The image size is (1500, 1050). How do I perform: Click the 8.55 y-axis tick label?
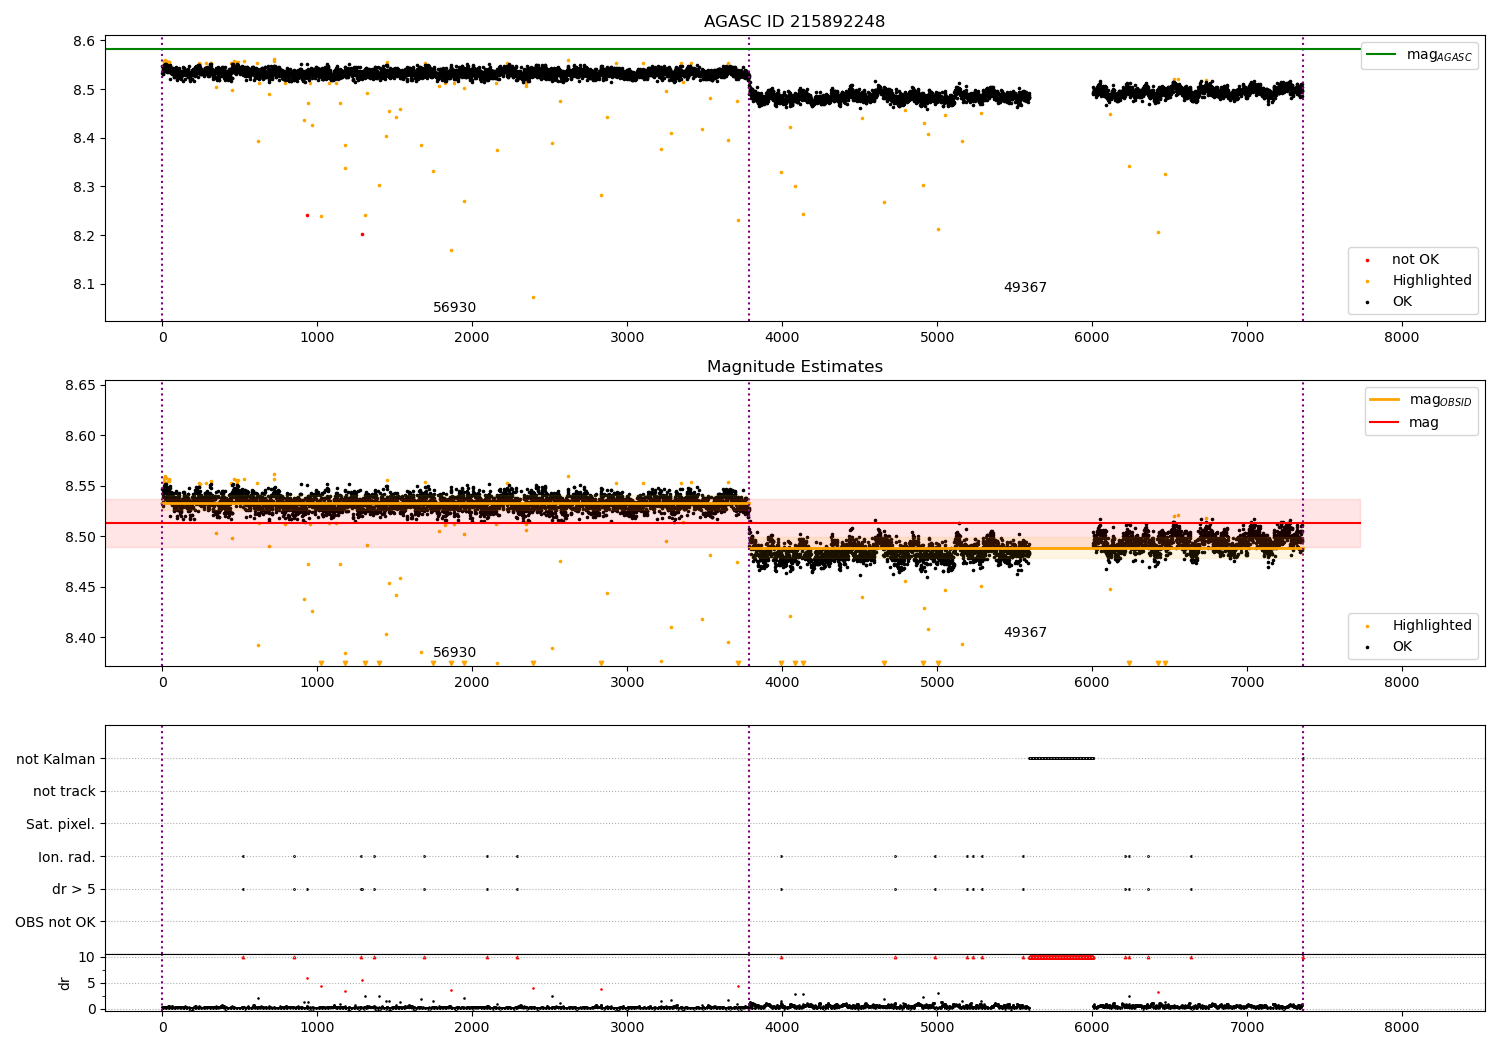(80, 487)
